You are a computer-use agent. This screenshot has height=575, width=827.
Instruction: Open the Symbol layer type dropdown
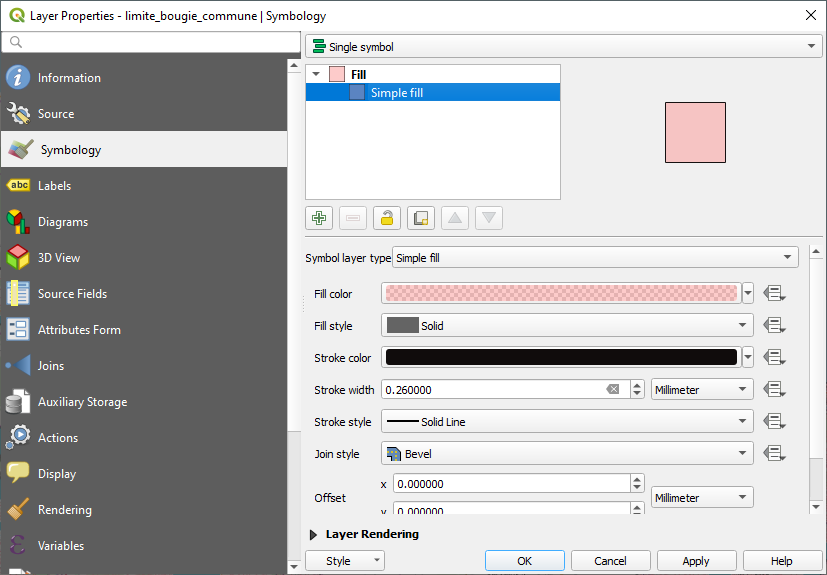[595, 258]
